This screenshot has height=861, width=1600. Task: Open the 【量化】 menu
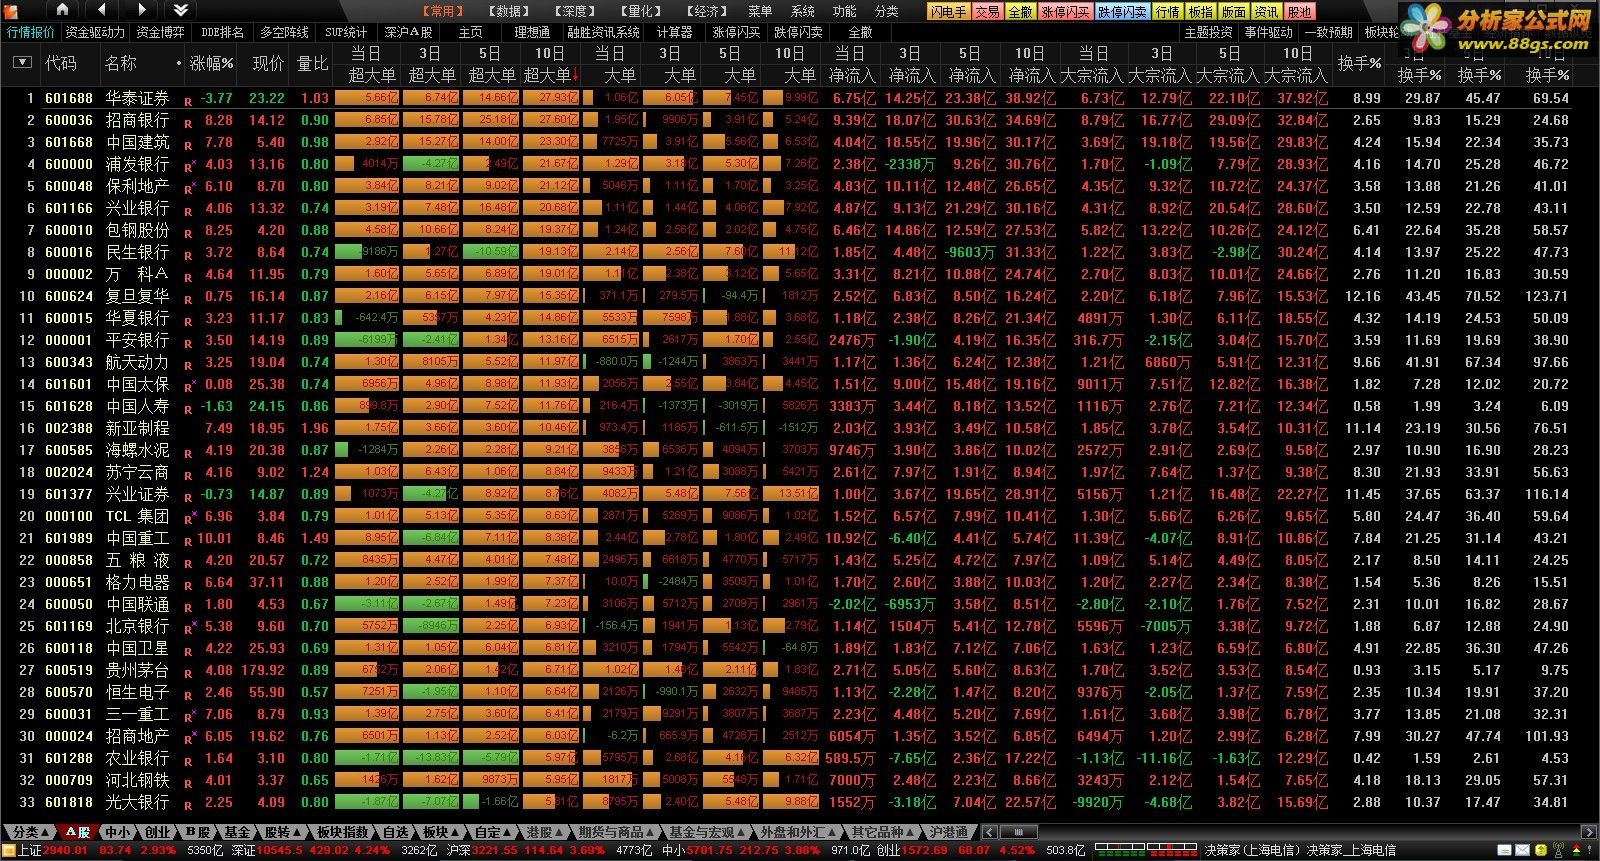[641, 11]
